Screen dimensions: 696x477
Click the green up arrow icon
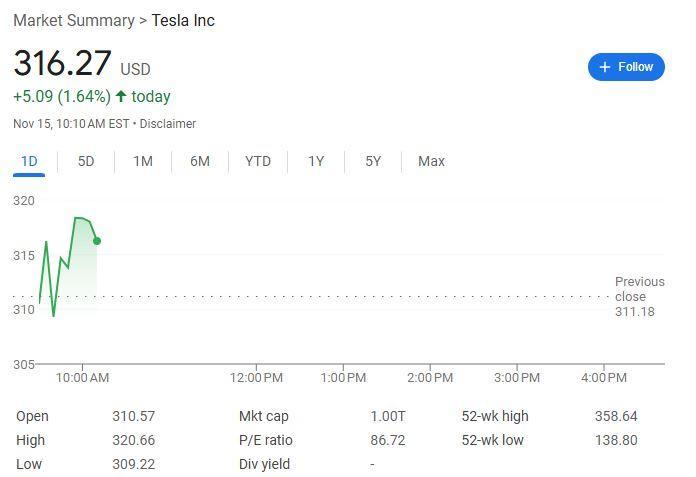click(121, 96)
